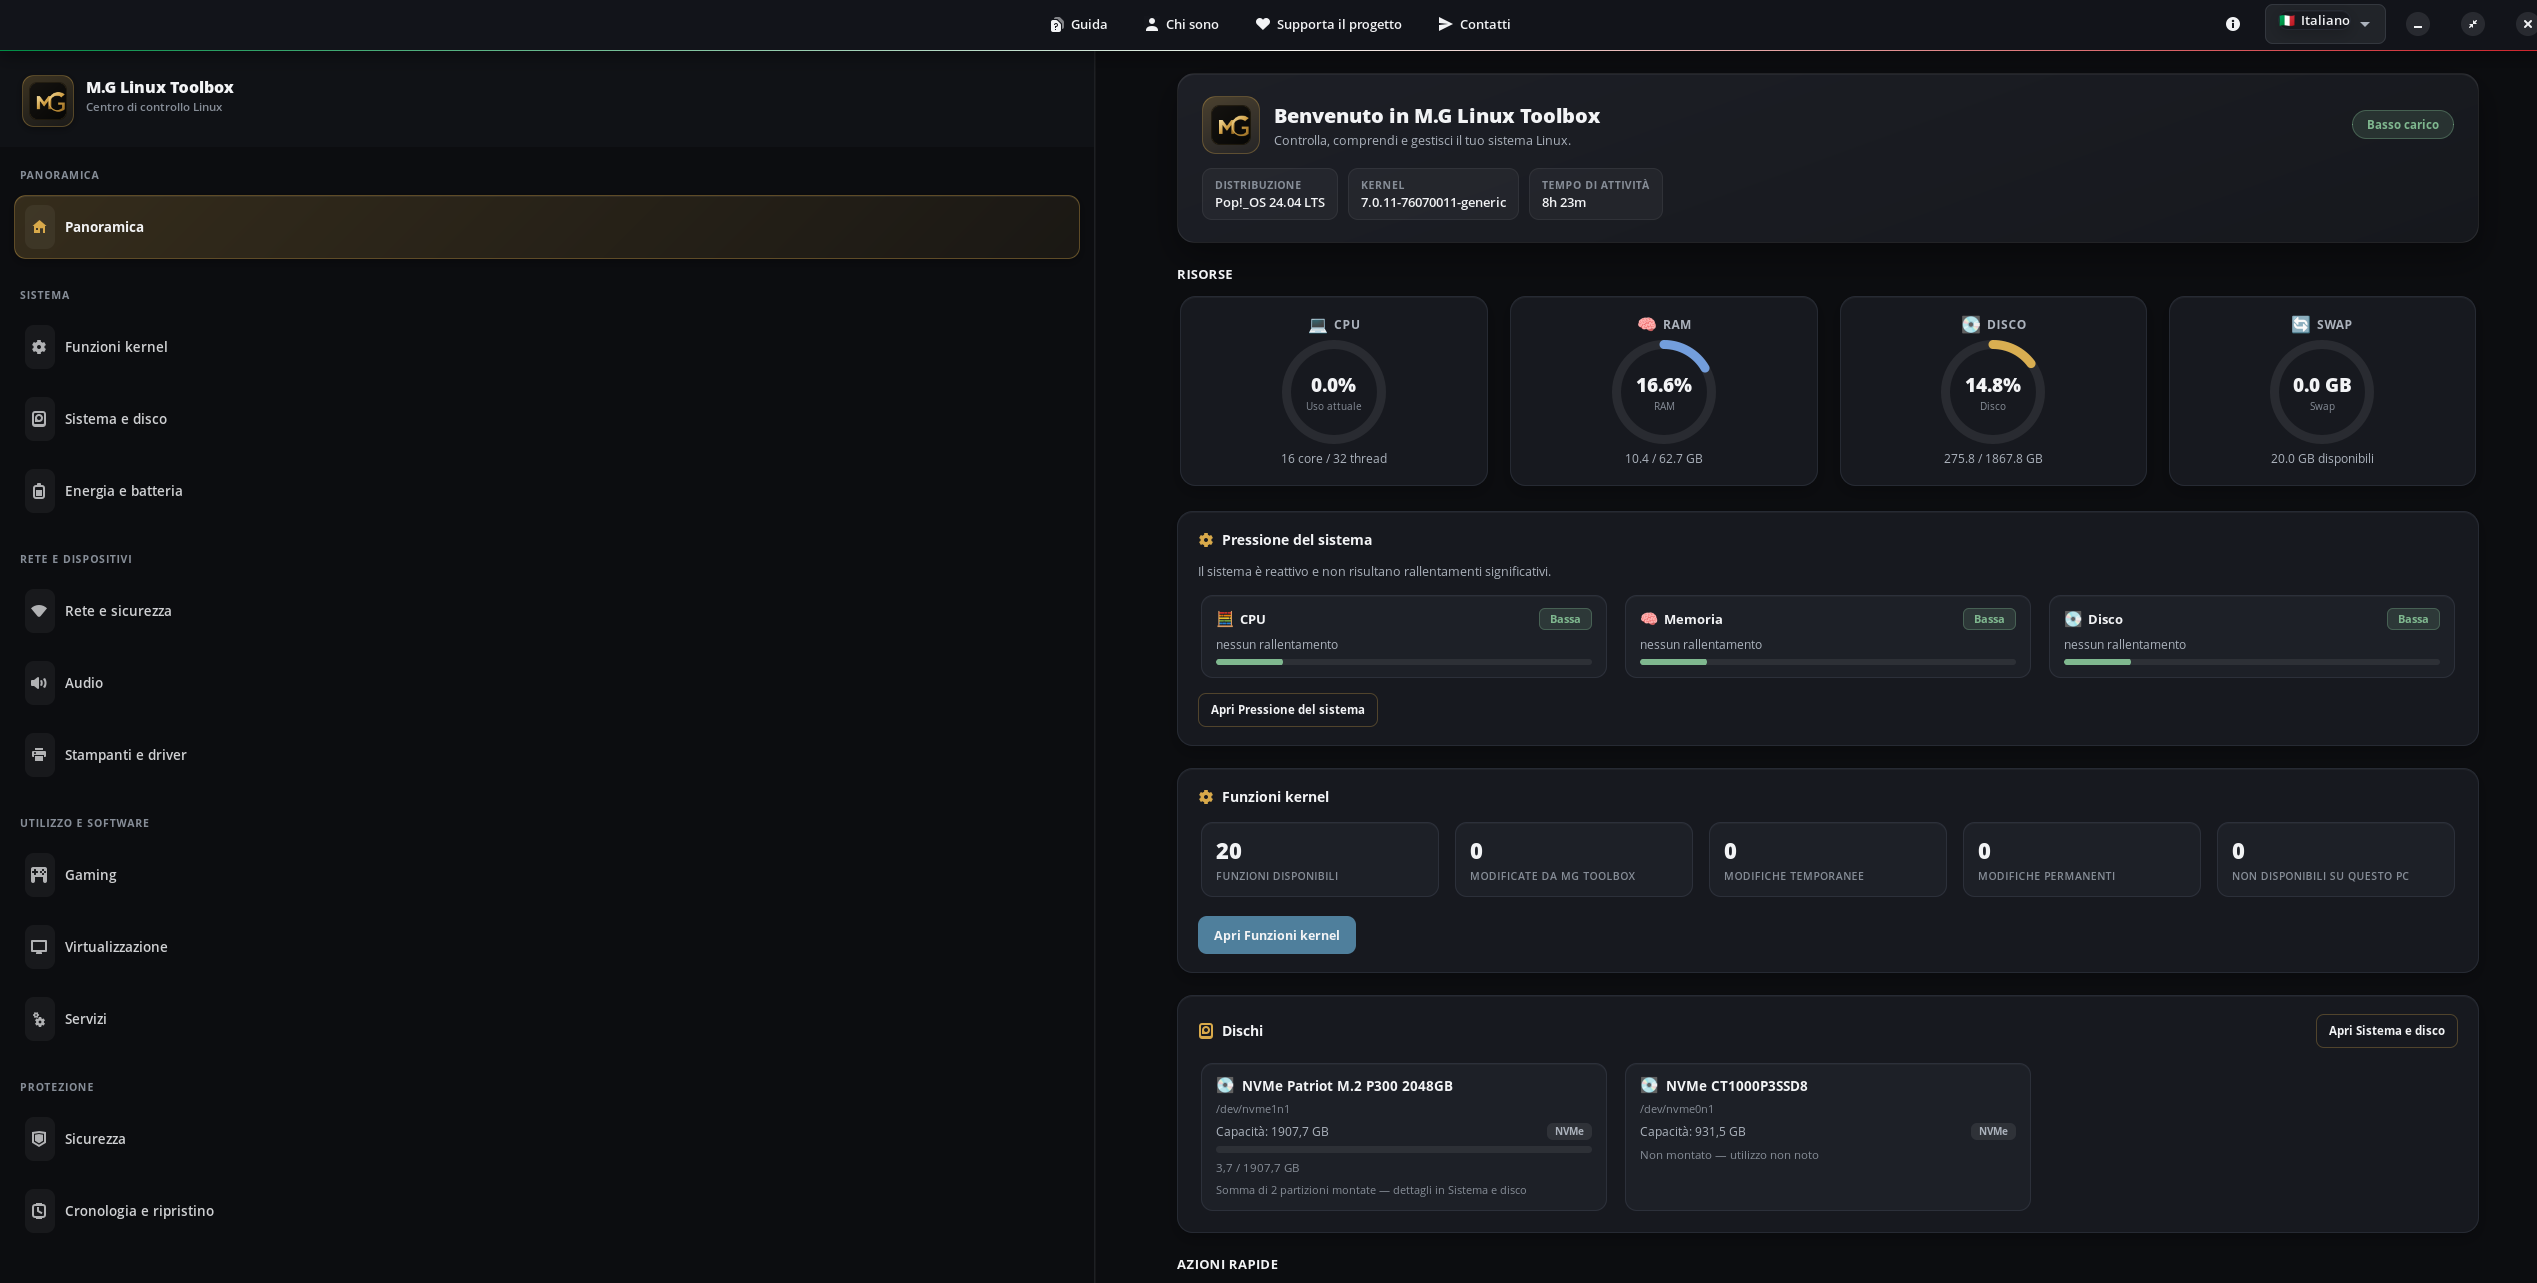Image resolution: width=2537 pixels, height=1283 pixels.
Task: Open the Servizi section
Action: point(547,1019)
